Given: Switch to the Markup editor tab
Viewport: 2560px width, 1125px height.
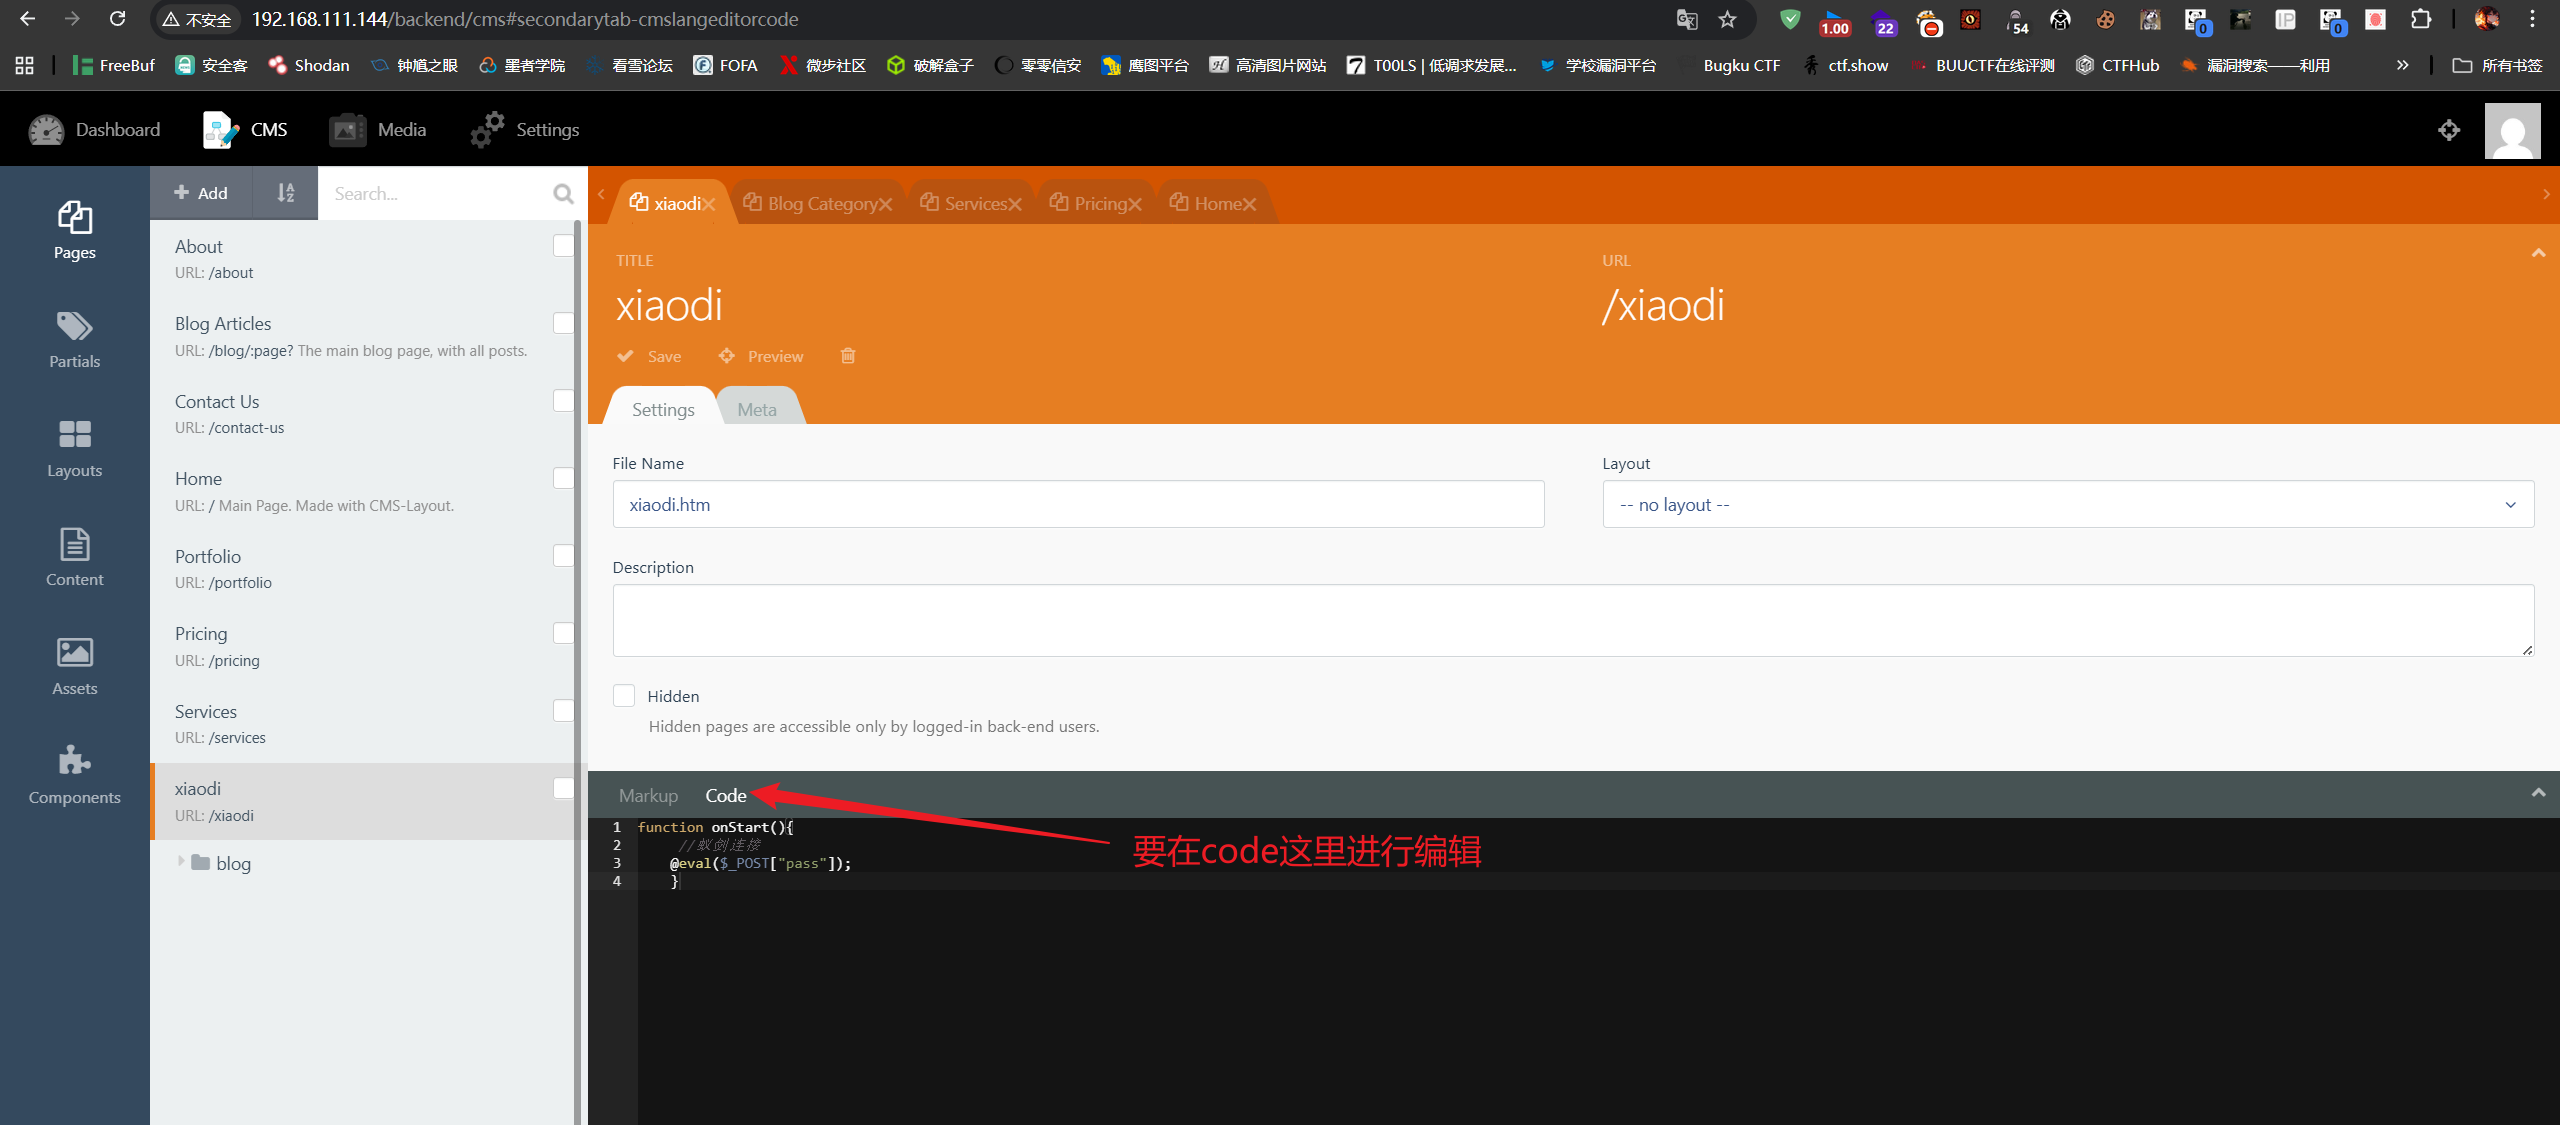Looking at the screenshot, I should pos(648,796).
